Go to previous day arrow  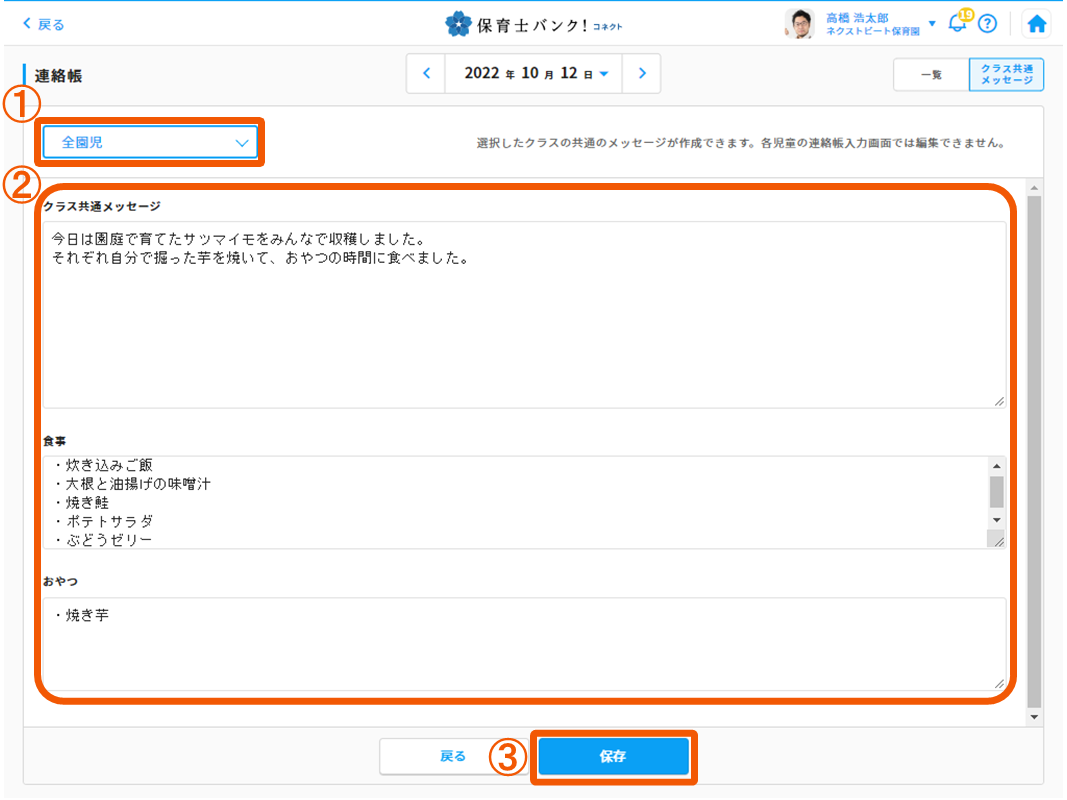pos(427,74)
